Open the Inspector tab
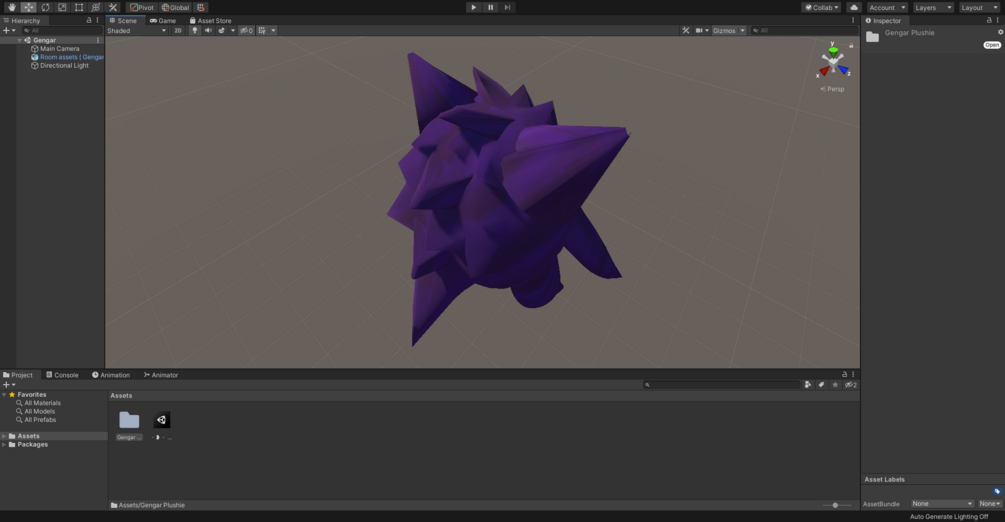Viewport: 1005px width, 522px height. click(x=883, y=21)
